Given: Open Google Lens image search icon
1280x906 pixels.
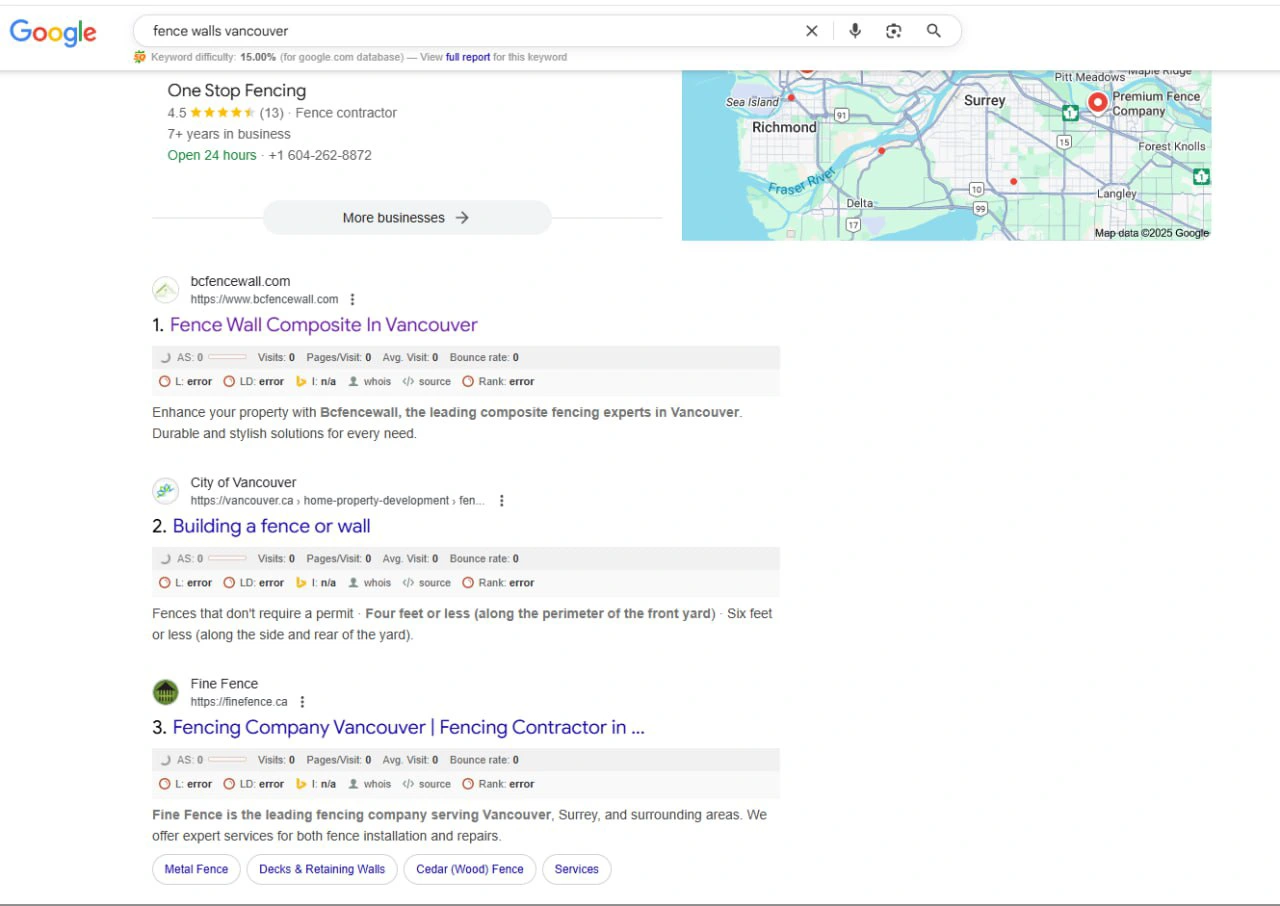Looking at the screenshot, I should coord(894,31).
